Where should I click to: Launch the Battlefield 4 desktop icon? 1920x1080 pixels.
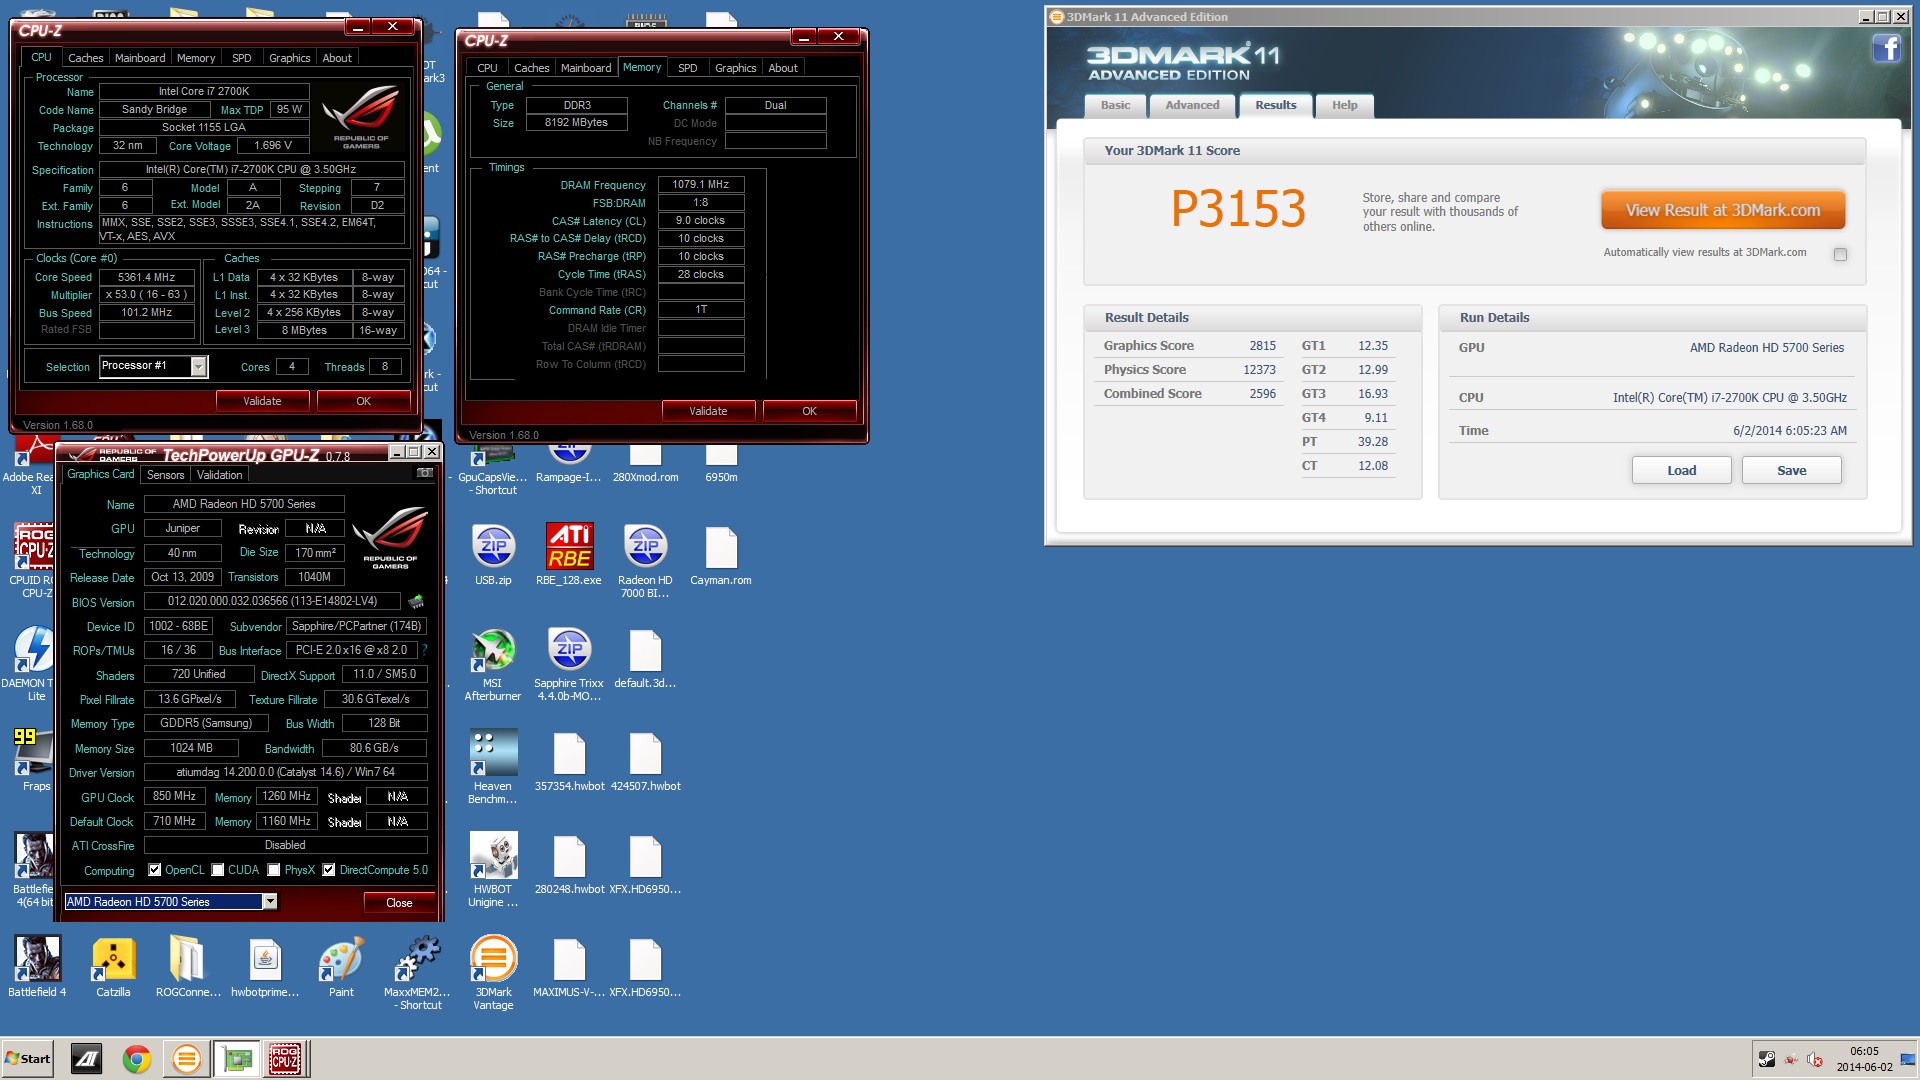[x=37, y=967]
